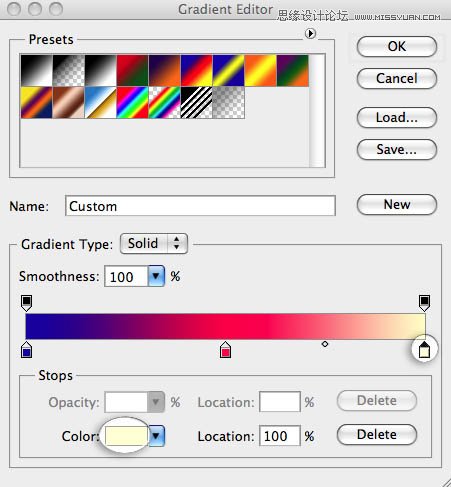Image resolution: width=451 pixels, height=487 pixels.
Task: Click the Name field containing Custom
Action: 200,206
